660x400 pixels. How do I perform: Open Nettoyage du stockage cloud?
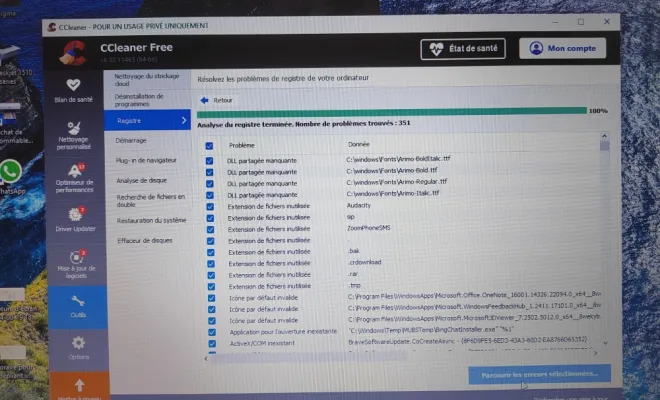tap(147, 80)
